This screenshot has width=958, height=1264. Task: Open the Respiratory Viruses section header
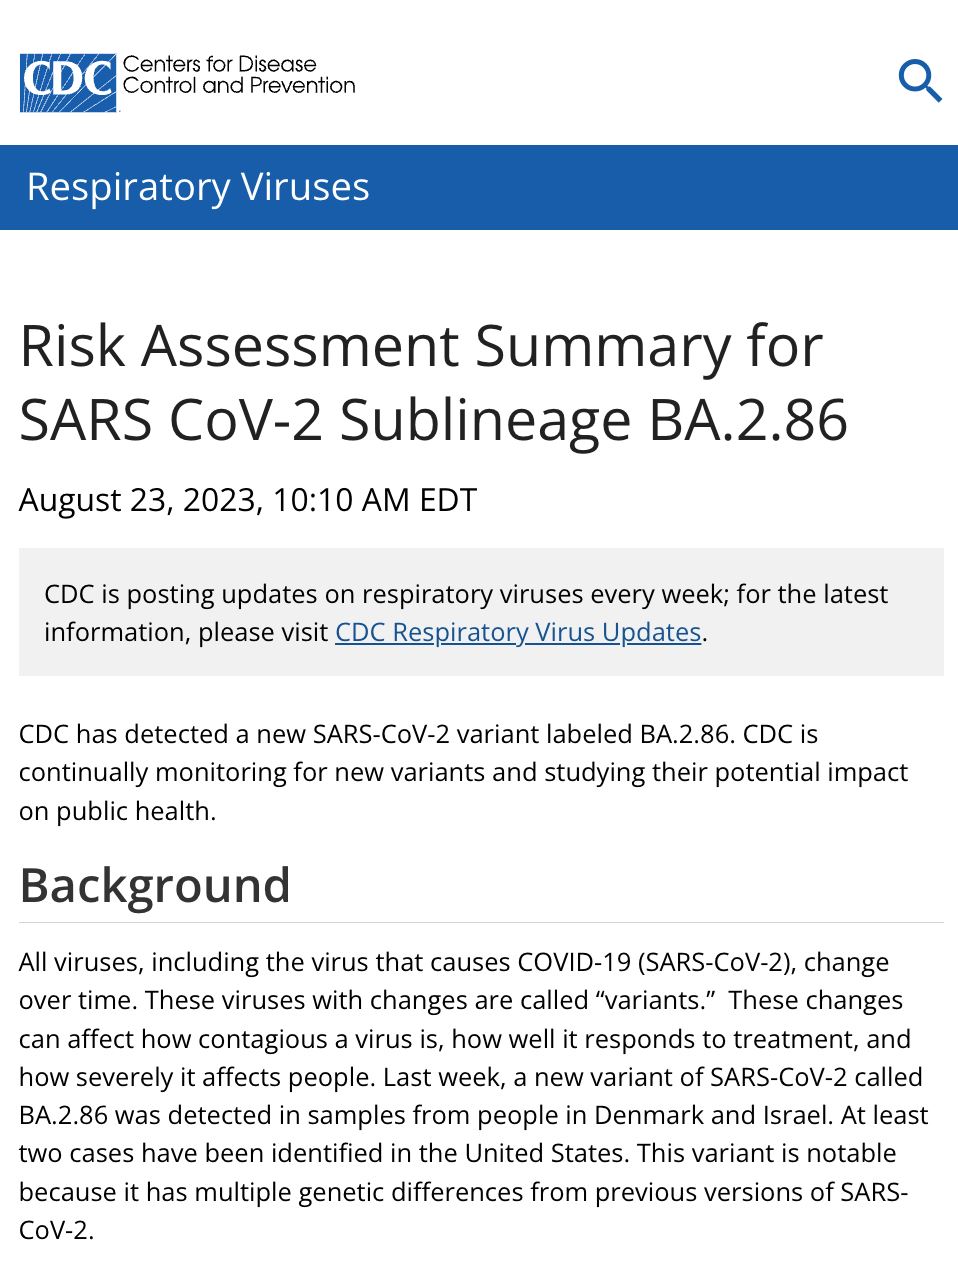point(198,187)
